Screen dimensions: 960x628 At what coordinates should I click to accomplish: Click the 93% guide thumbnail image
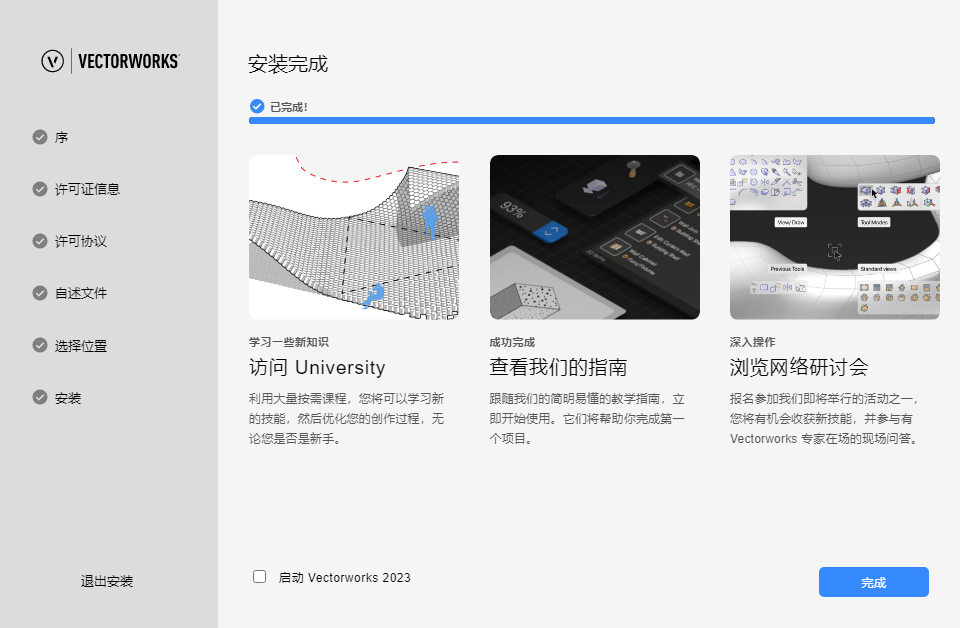(594, 236)
